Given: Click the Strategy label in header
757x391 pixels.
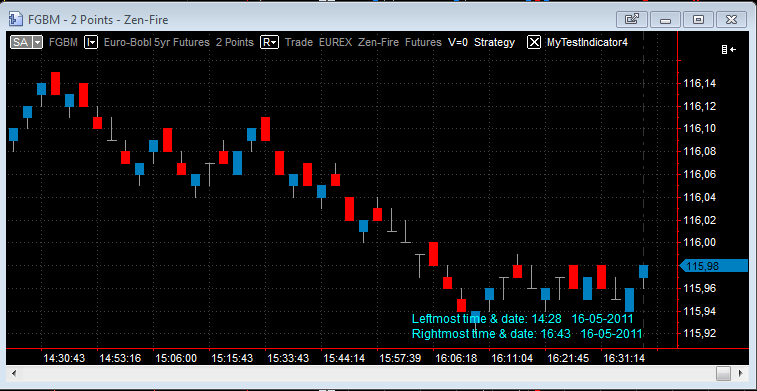Looking at the screenshot, I should coord(494,42).
